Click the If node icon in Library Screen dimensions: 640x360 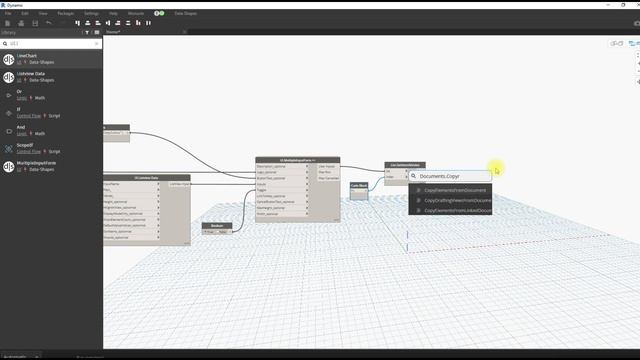click(9, 113)
